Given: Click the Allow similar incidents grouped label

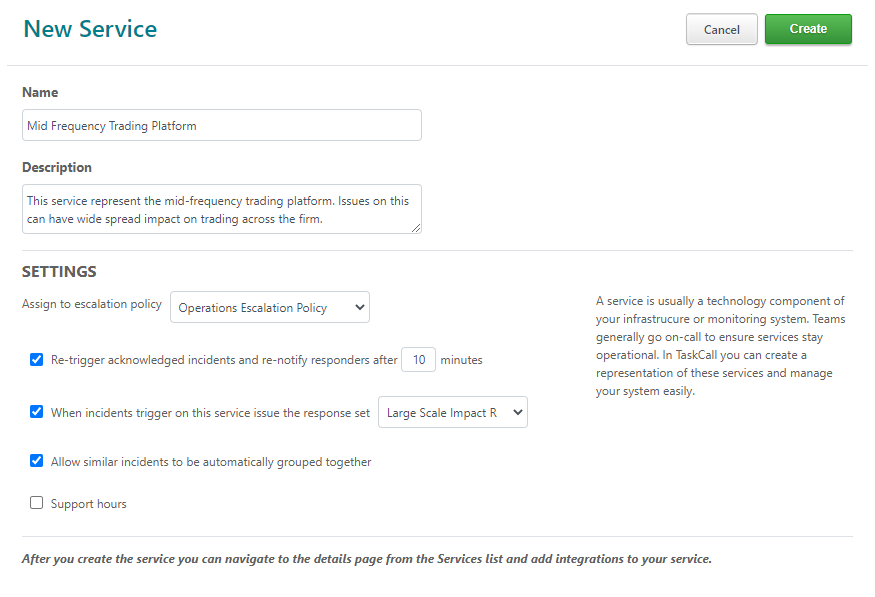Looking at the screenshot, I should point(211,462).
